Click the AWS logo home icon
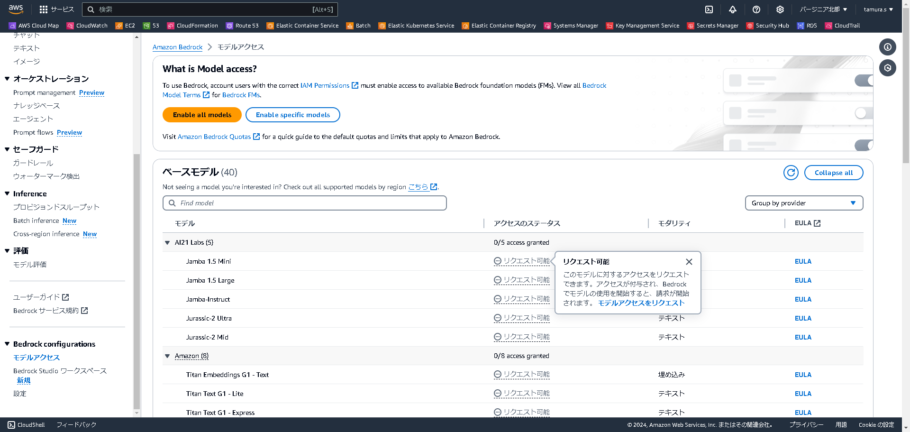The image size is (910, 432). click(16, 9)
